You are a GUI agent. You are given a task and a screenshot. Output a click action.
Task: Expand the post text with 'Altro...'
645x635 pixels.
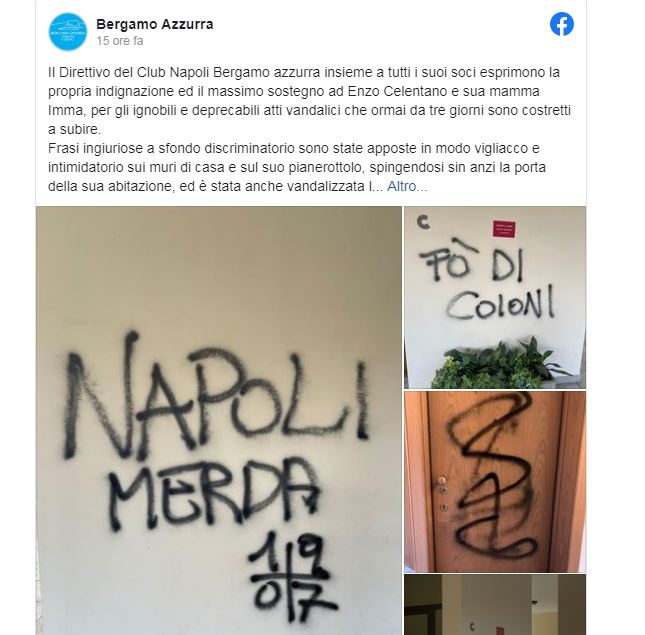[407, 186]
